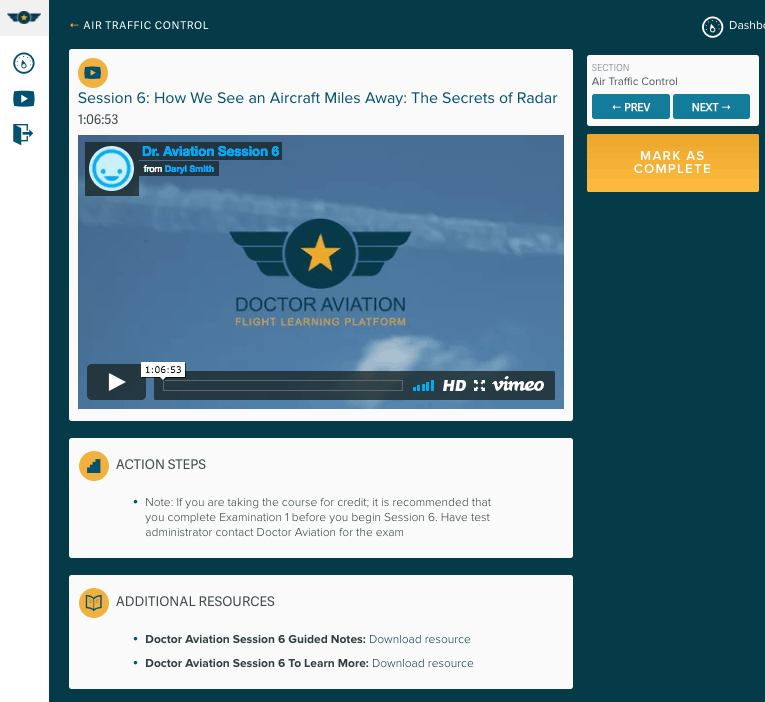The image size is (765, 702).
Task: Open Daryl Smith's Vimeo profile link
Action: click(189, 169)
